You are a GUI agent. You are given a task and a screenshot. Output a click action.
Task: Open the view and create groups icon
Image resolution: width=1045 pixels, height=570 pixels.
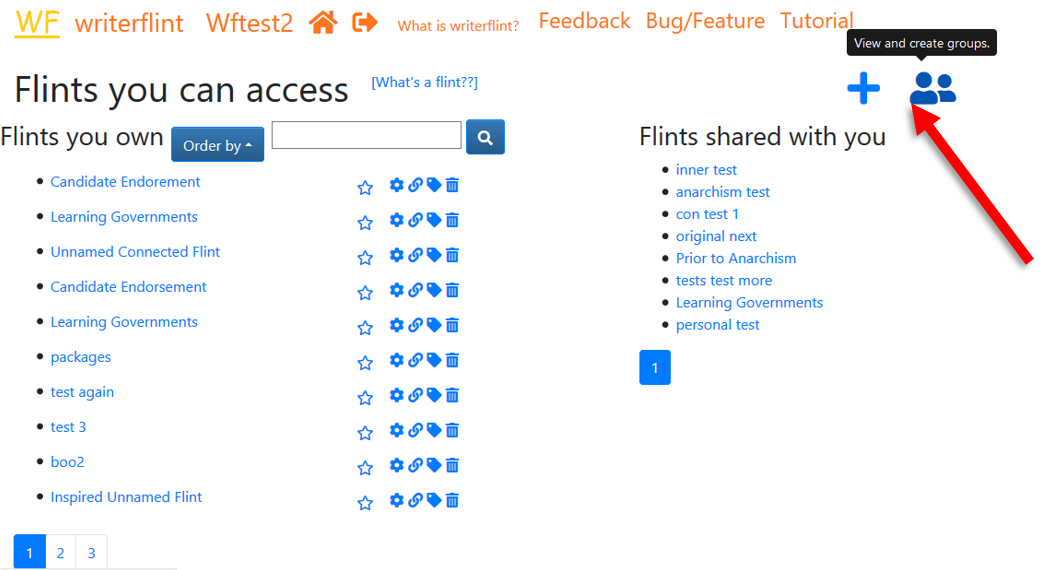(x=932, y=89)
